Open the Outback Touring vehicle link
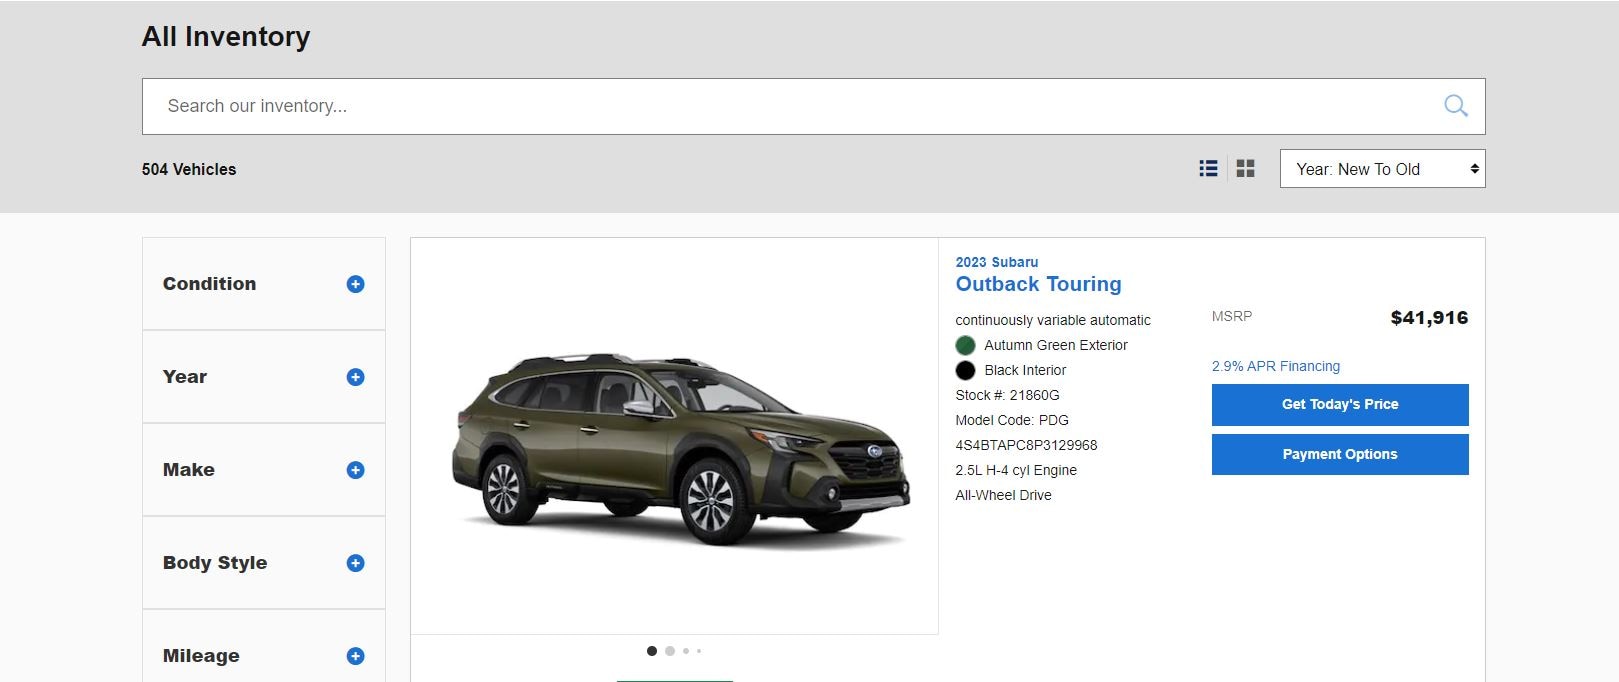 pyautogui.click(x=1038, y=284)
